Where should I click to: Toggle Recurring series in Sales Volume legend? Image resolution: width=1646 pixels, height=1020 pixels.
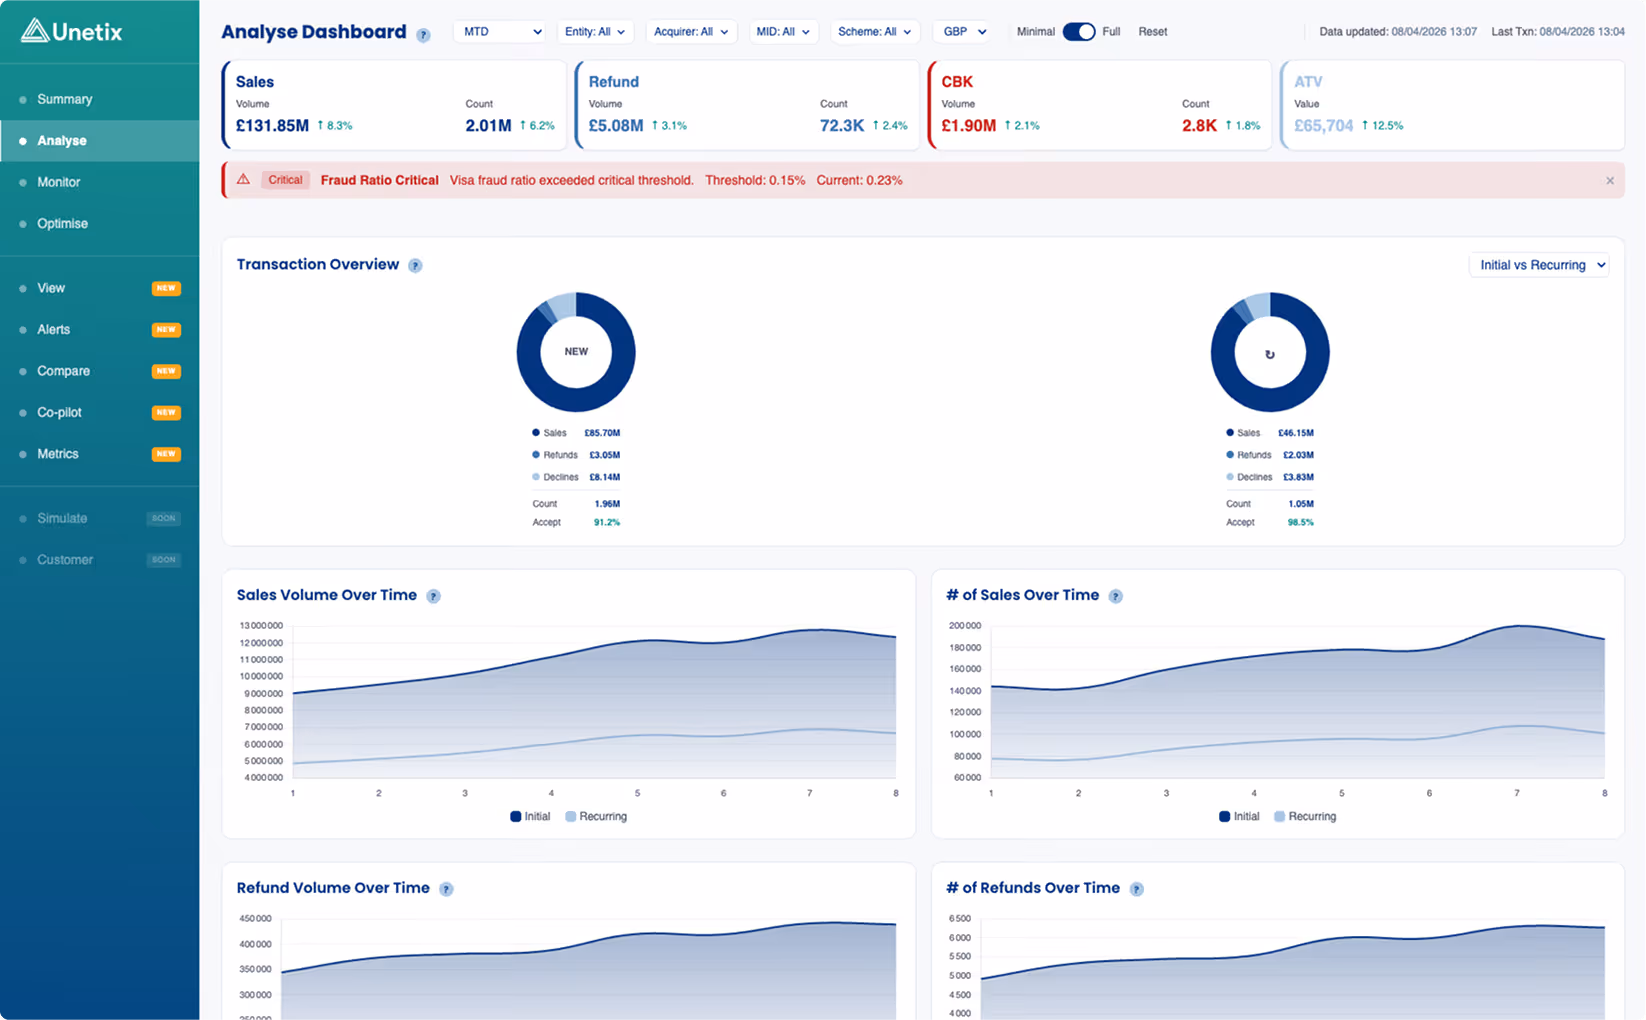click(596, 817)
